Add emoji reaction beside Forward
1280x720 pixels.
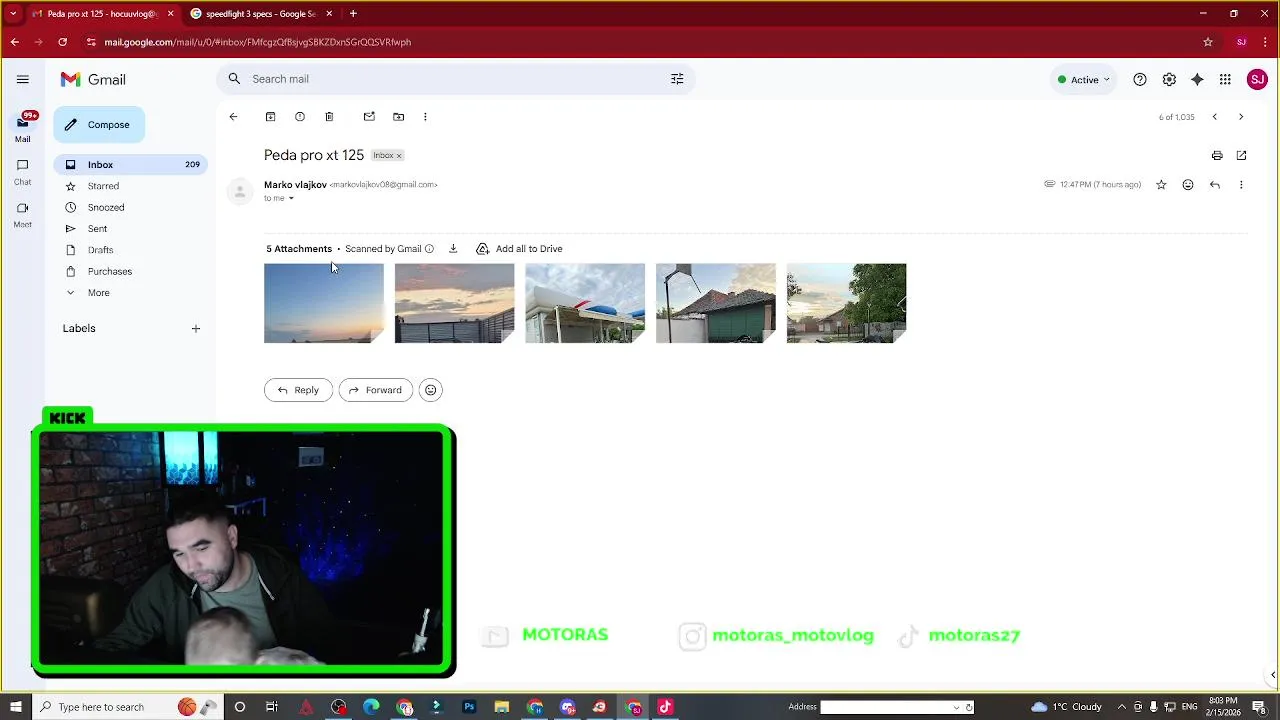click(431, 390)
